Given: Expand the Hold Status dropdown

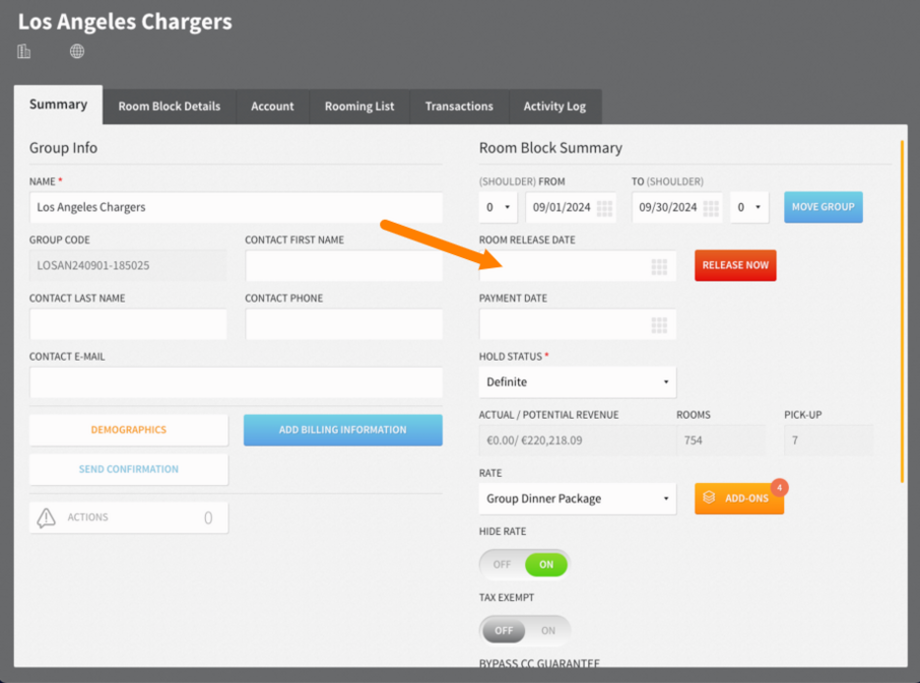Looking at the screenshot, I should pyautogui.click(x=577, y=382).
